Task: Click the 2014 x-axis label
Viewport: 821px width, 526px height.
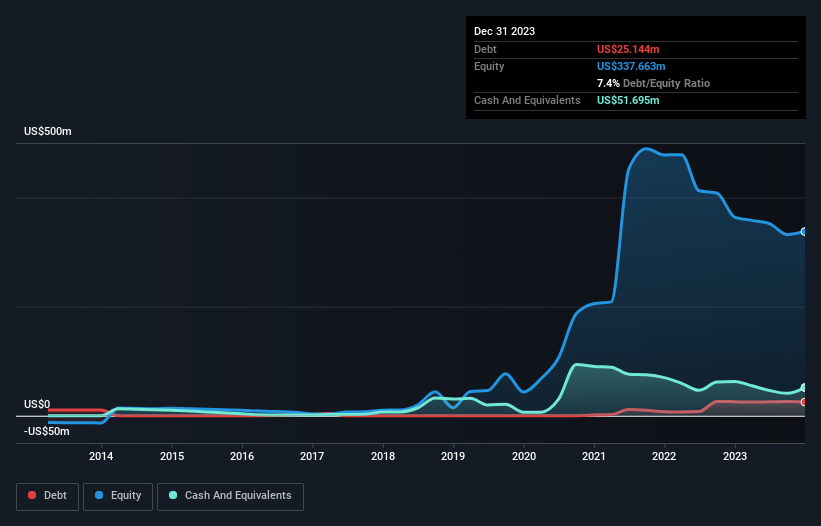Action: 101,456
